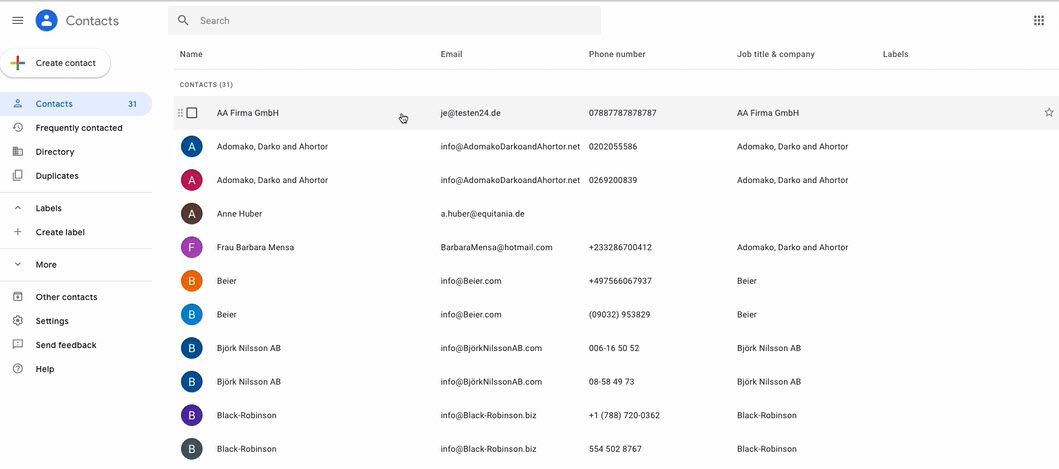This screenshot has width=1059, height=469.
Task: Select Directory in the sidebar
Action: [x=55, y=152]
